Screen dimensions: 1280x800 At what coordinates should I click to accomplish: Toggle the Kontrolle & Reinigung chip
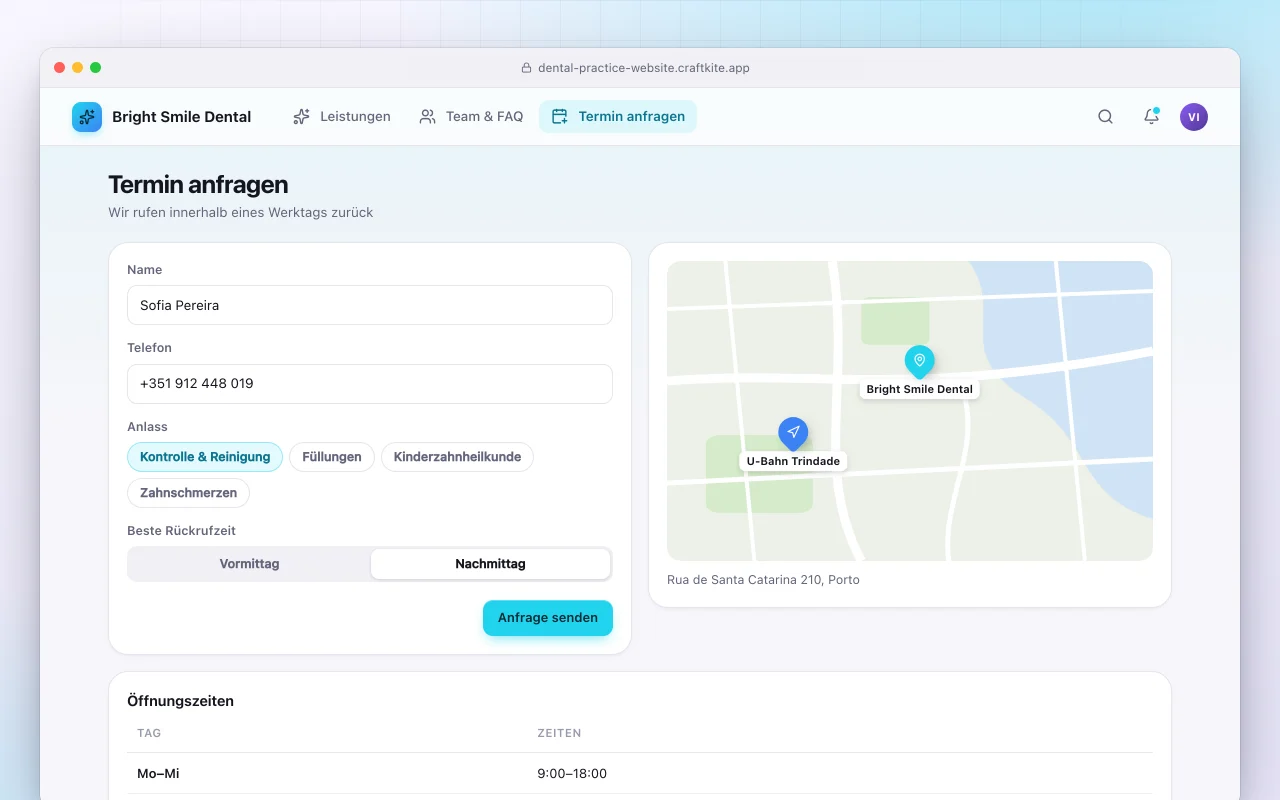point(205,457)
